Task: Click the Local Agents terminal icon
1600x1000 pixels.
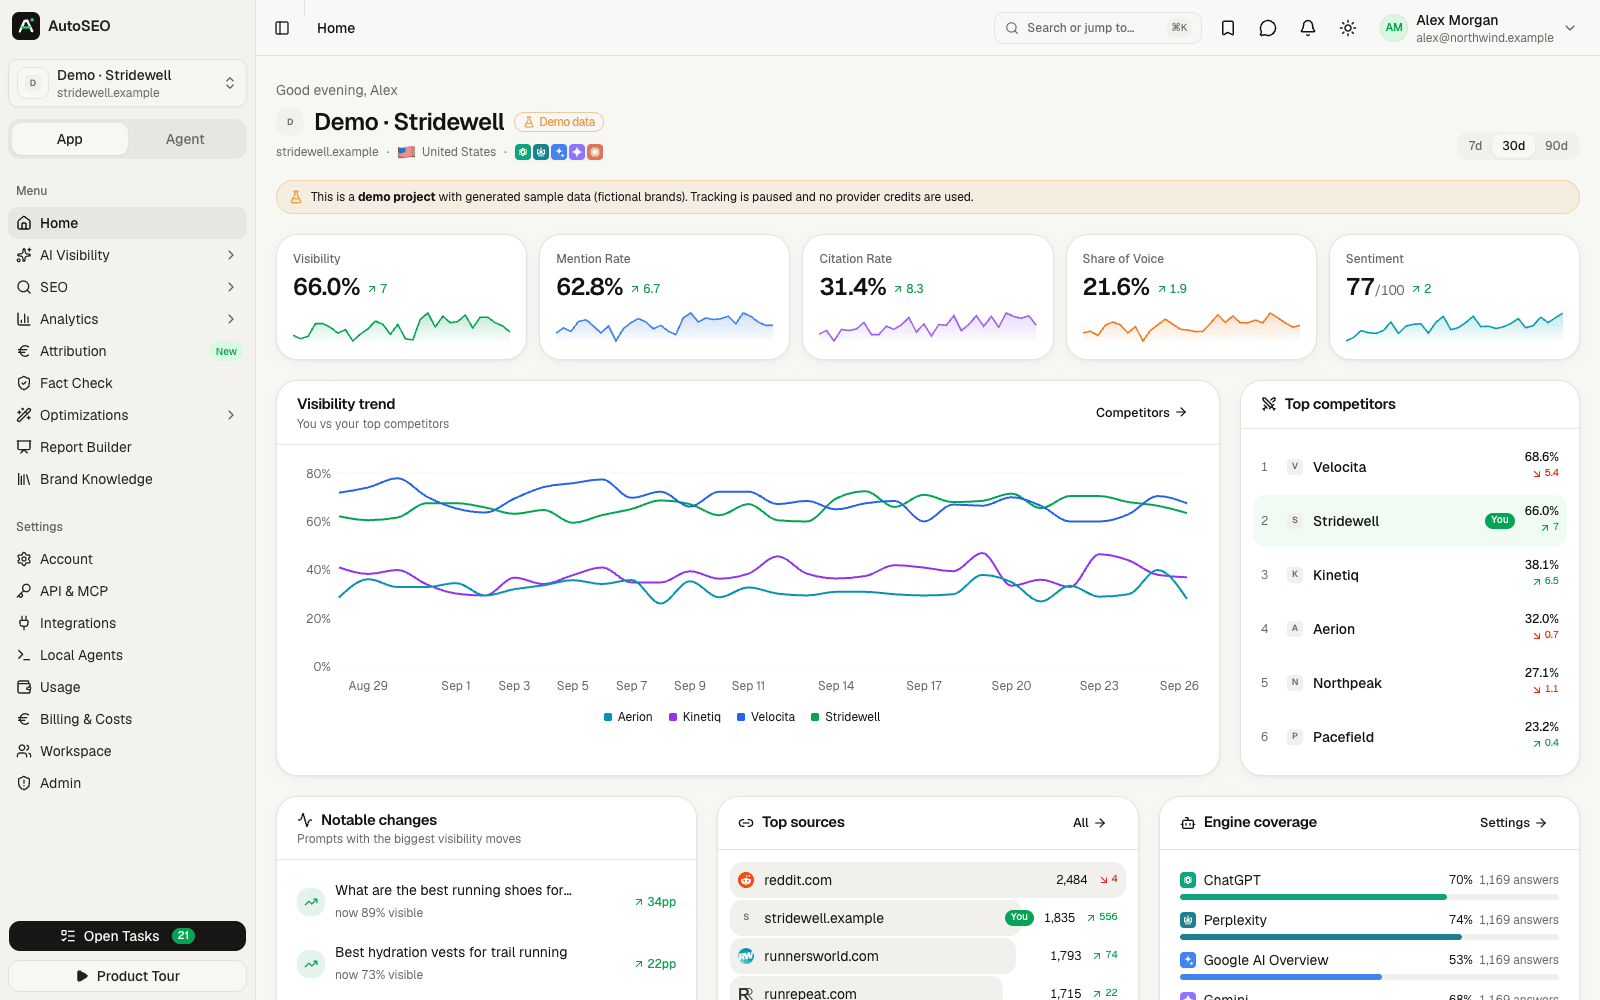Action: point(24,655)
